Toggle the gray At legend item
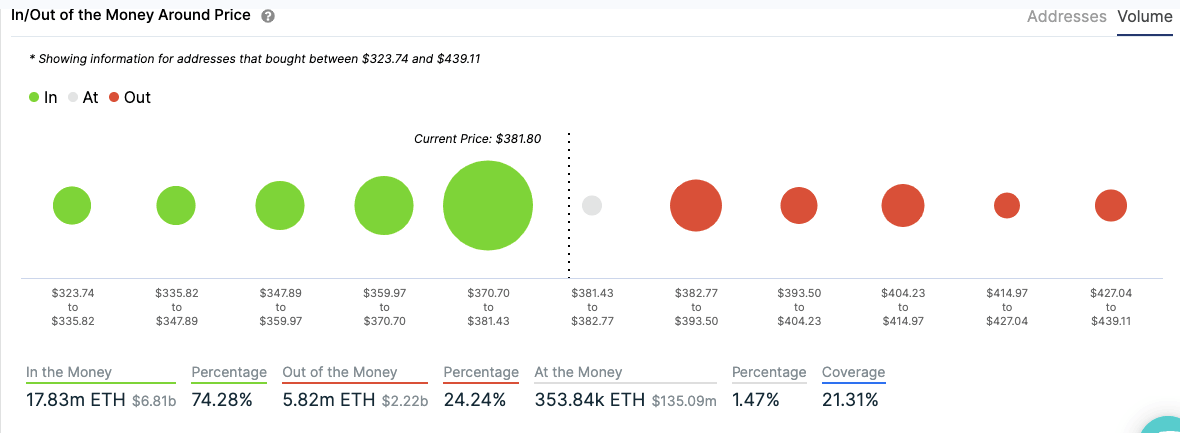Image resolution: width=1180 pixels, height=433 pixels. click(83, 98)
